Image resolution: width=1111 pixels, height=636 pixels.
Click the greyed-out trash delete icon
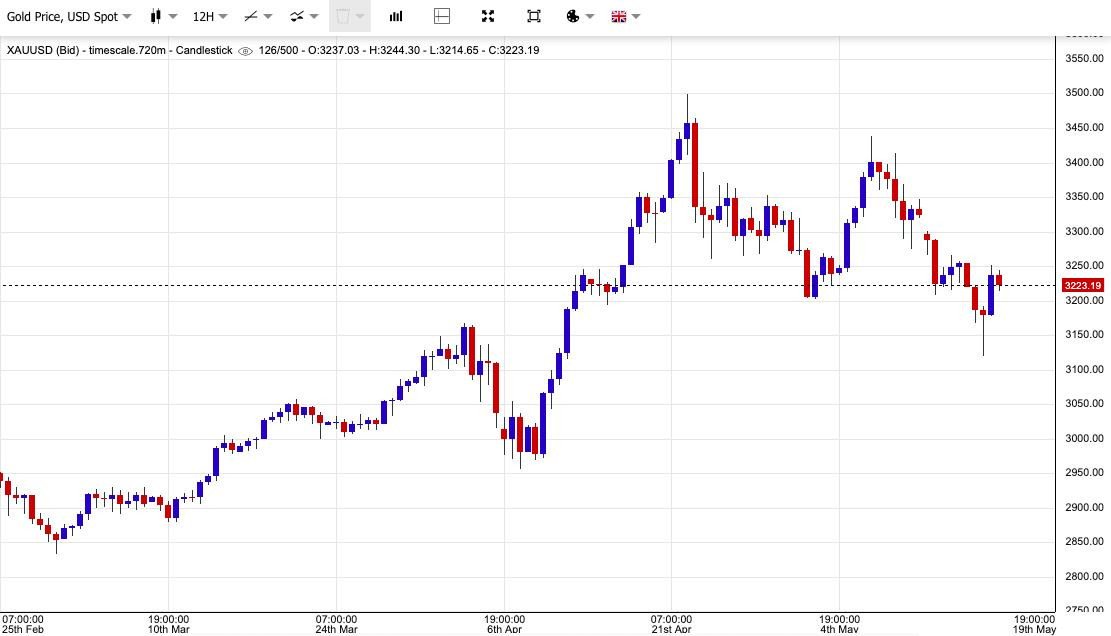pos(343,16)
